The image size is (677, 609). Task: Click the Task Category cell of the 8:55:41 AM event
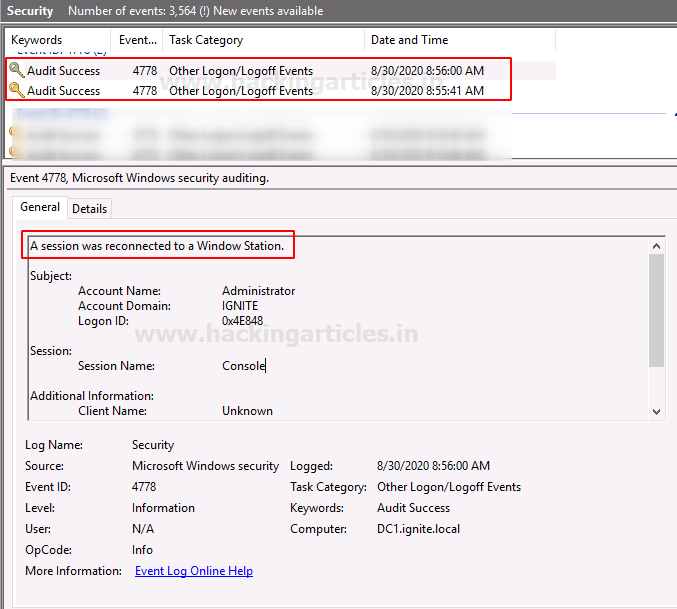(x=241, y=91)
